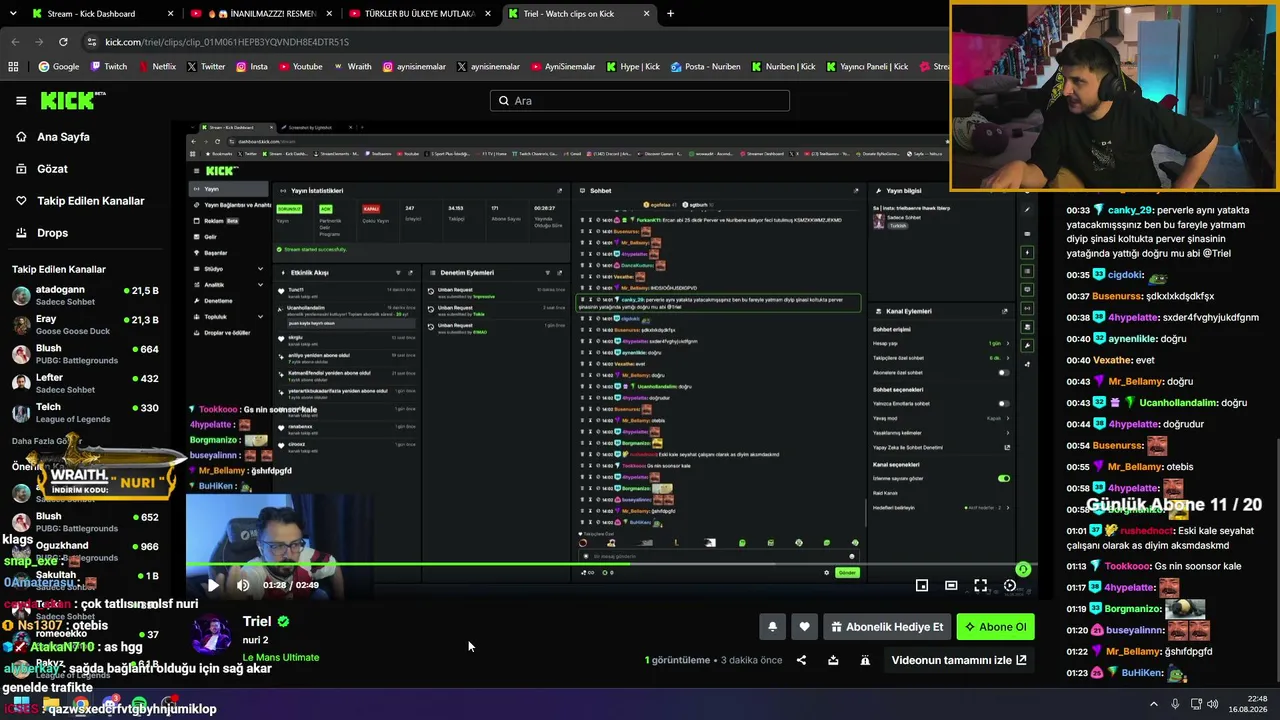Open the Chrome tab search dropdown
Viewport: 1280px width, 720px height.
[x=15, y=14]
